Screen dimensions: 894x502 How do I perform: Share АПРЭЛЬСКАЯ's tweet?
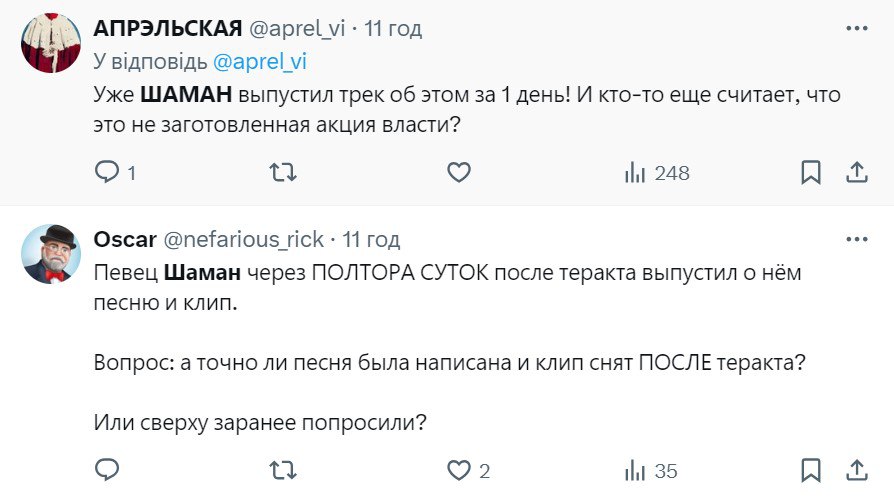tap(856, 173)
